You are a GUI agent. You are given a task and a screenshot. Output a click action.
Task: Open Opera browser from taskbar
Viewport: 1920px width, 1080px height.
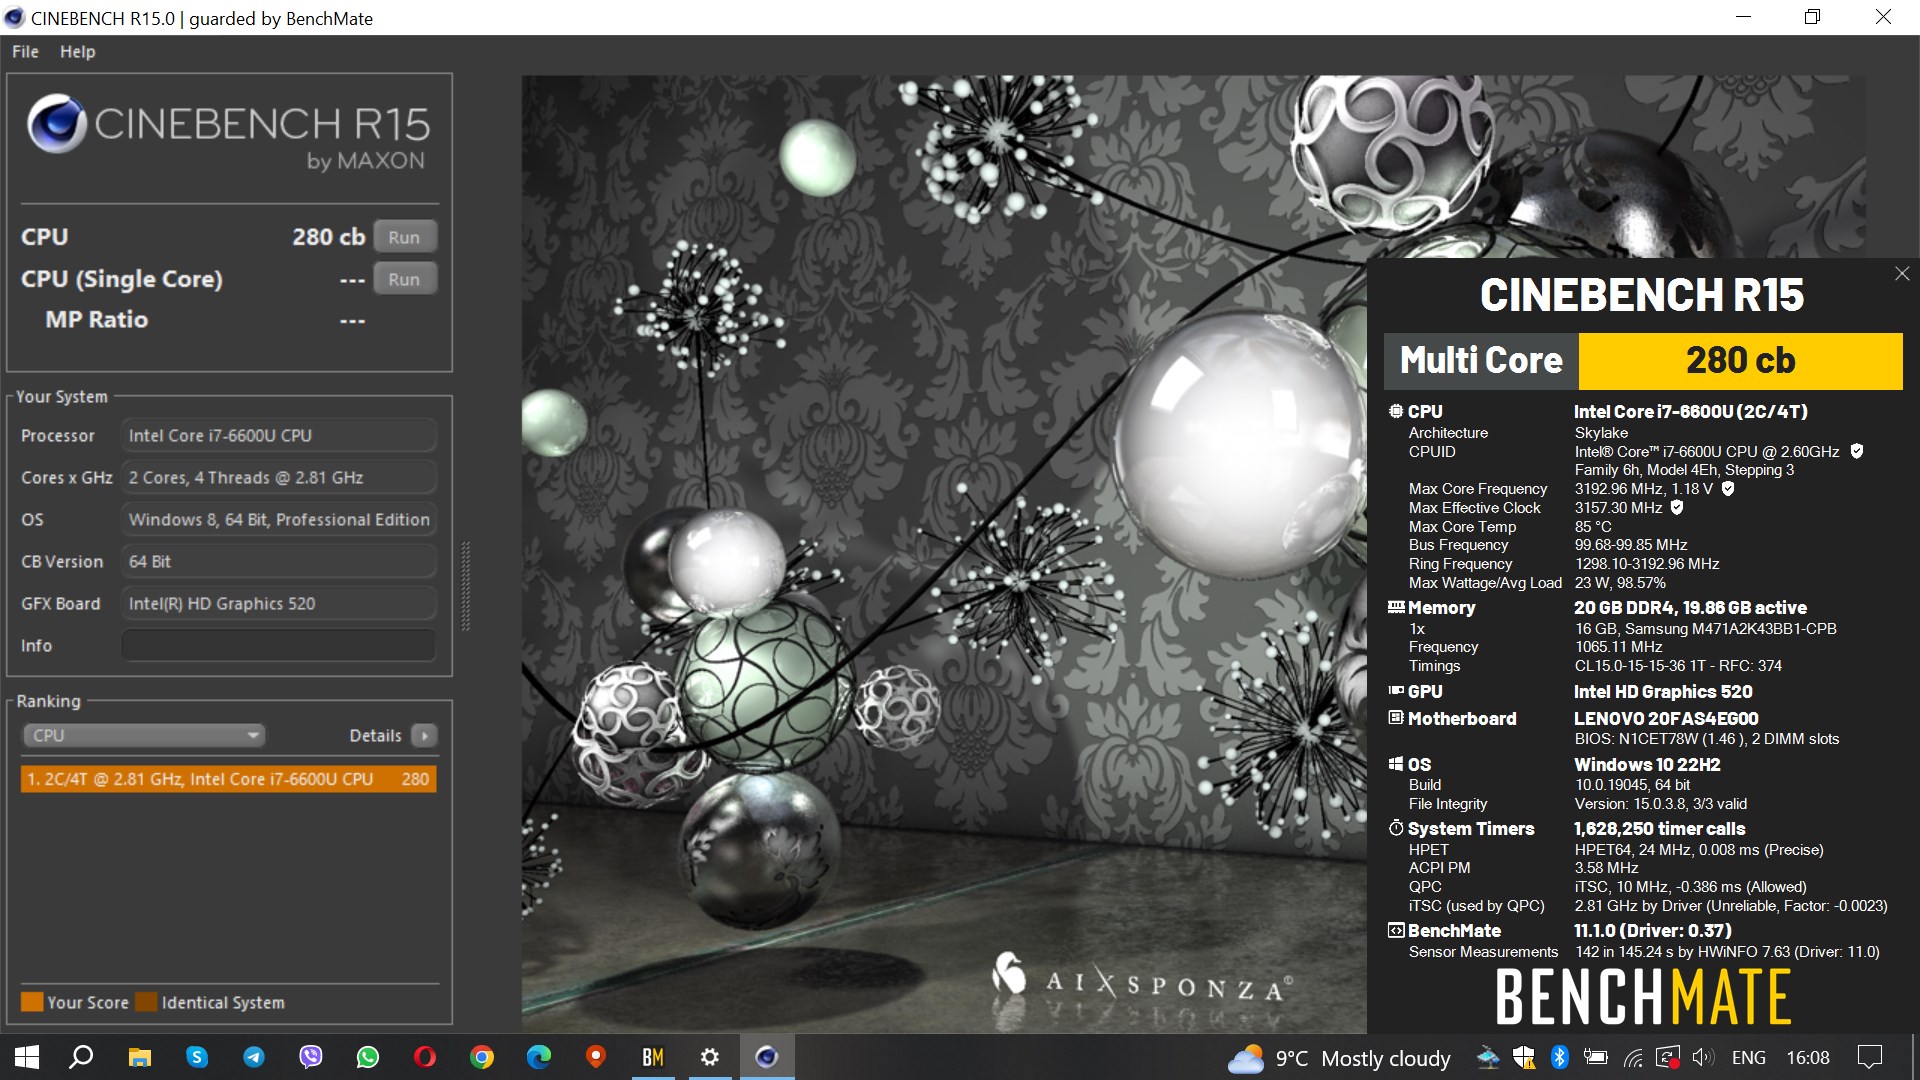425,1057
